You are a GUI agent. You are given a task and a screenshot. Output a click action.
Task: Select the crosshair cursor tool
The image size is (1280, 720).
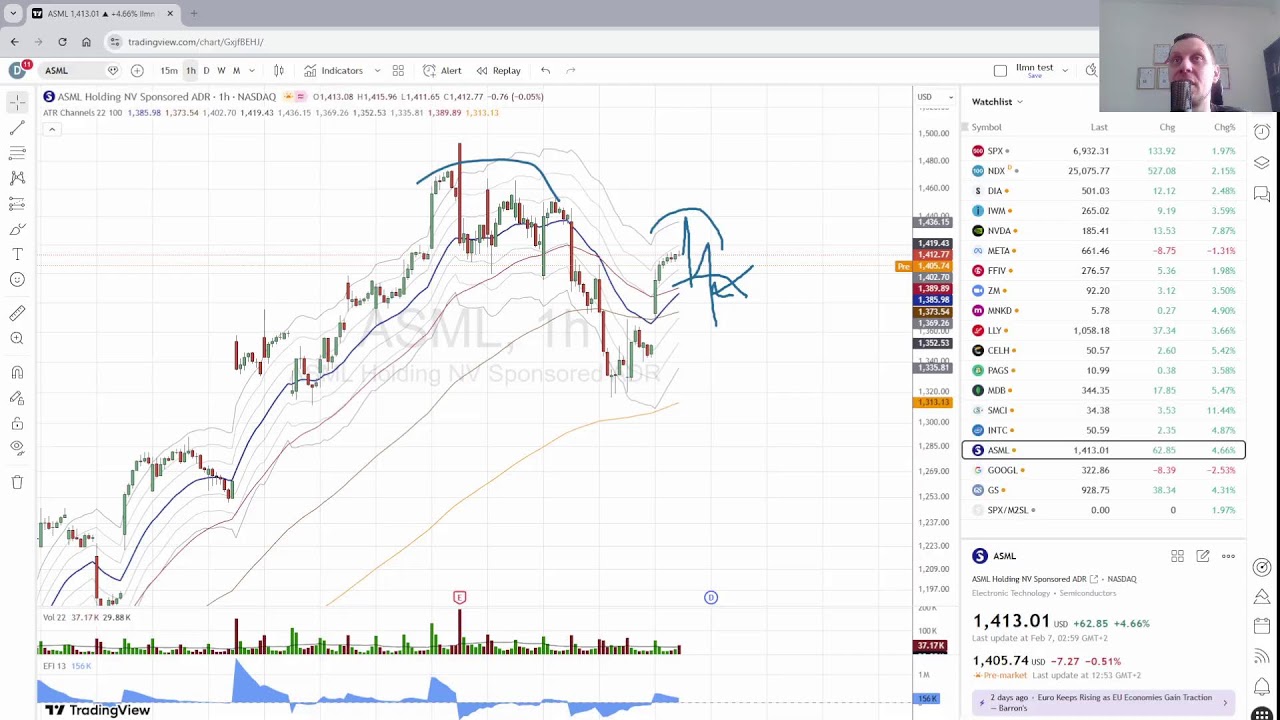click(x=17, y=102)
